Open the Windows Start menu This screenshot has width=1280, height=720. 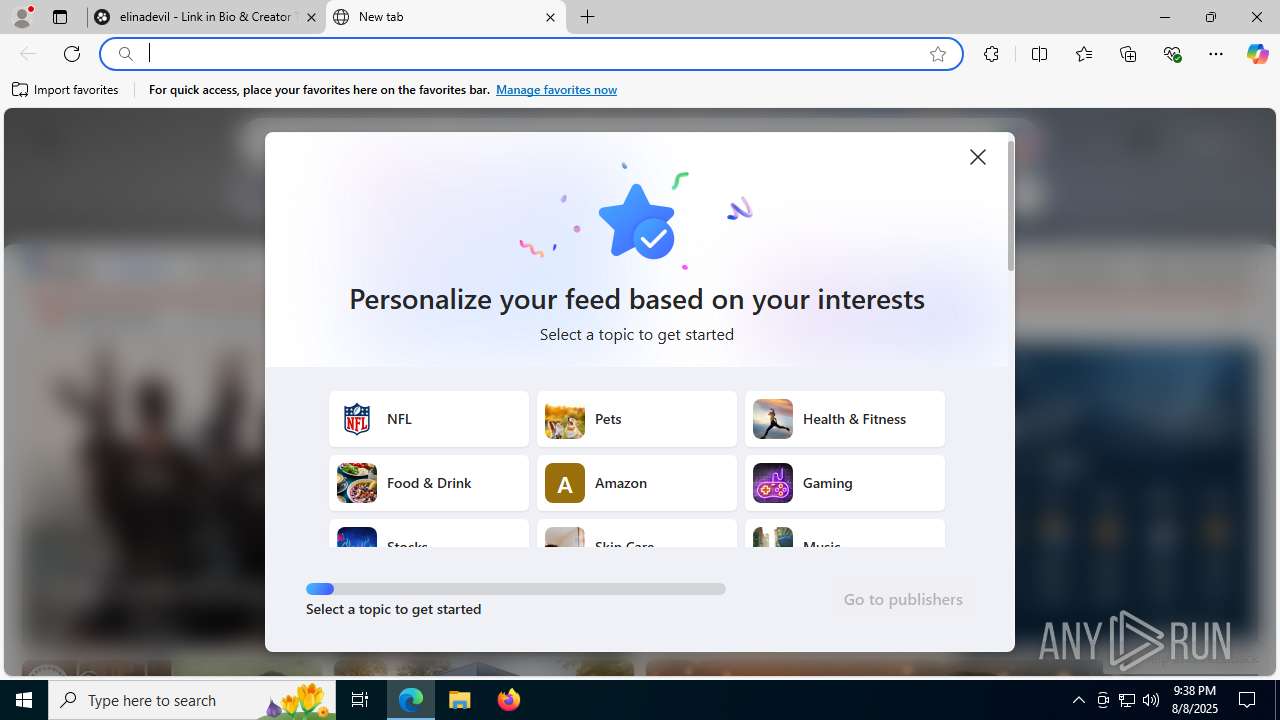pos(24,700)
